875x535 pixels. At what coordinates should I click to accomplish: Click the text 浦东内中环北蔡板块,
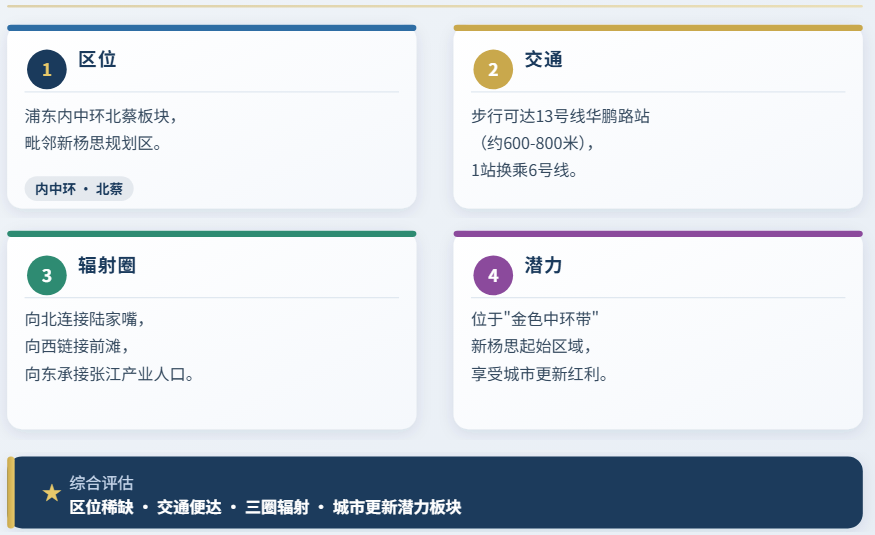(101, 116)
